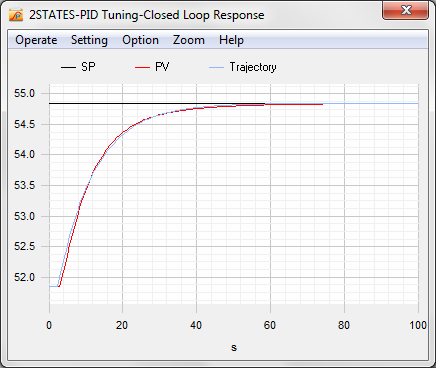Screen dimensions: 436x368
Task: Open the Operate menu
Action: point(36,40)
